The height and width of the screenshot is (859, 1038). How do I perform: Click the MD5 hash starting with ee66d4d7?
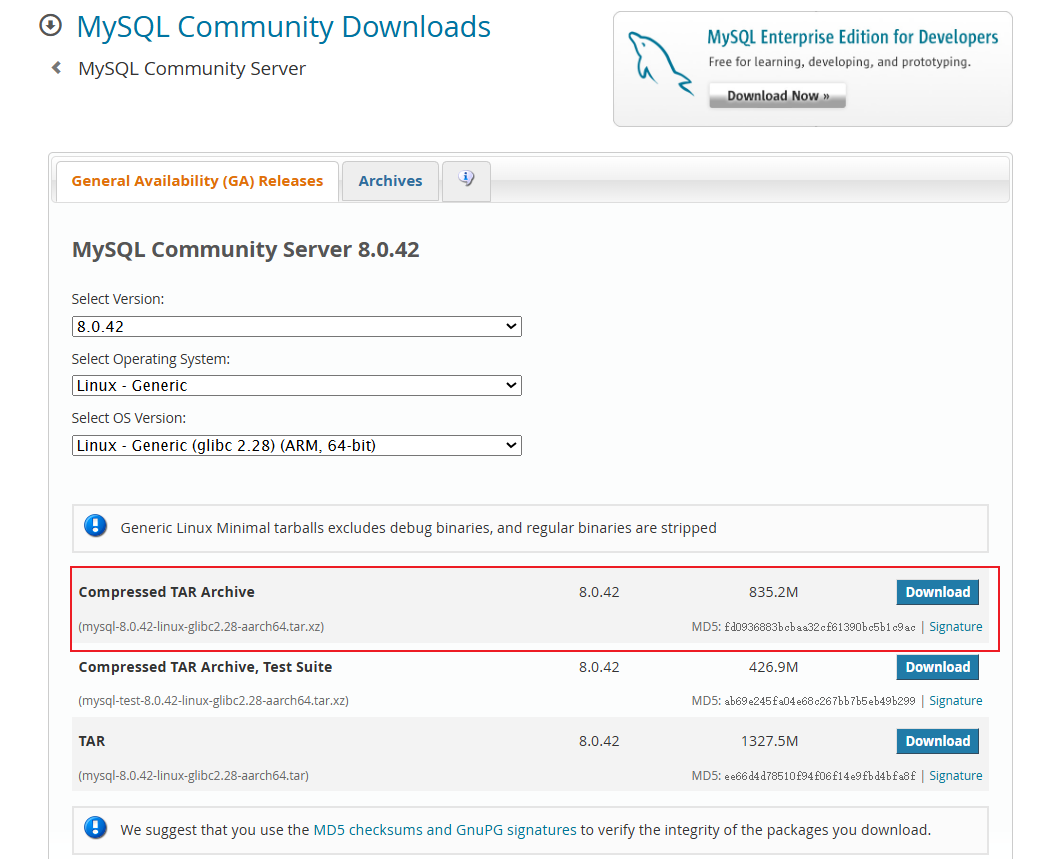[x=820, y=776]
